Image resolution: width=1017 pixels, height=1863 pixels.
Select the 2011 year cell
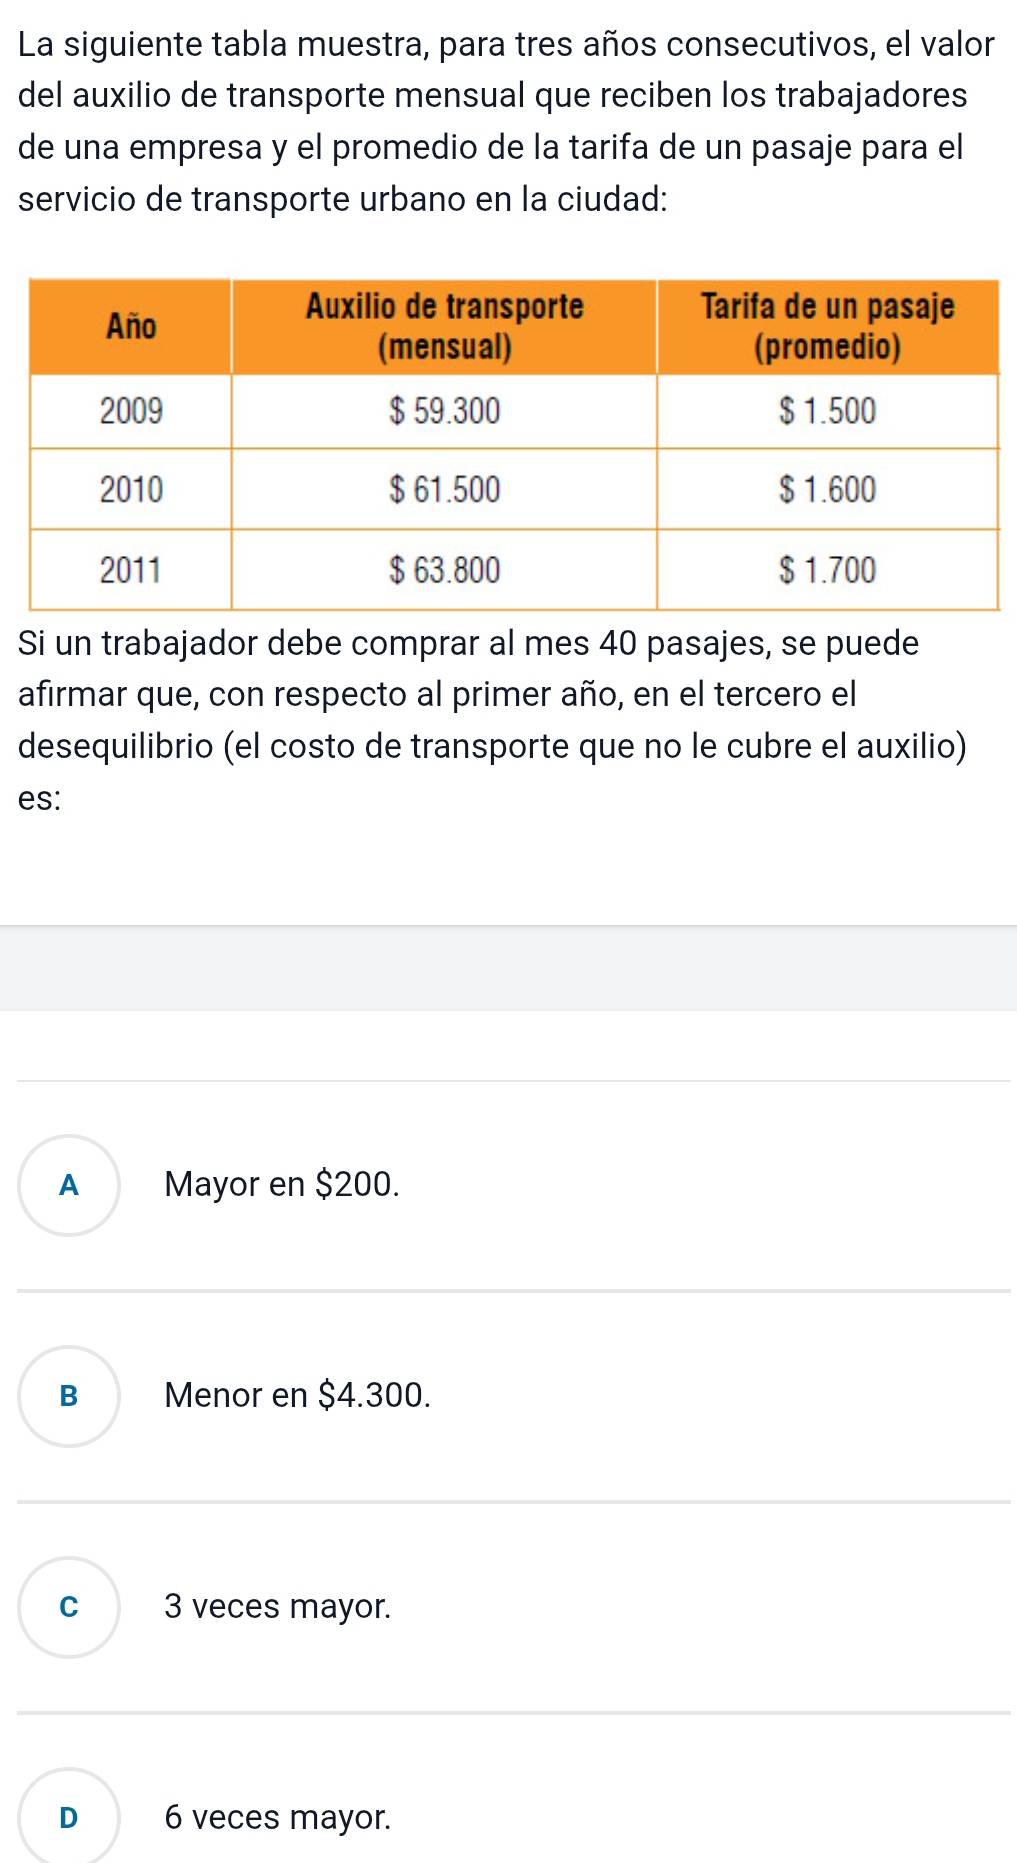tap(131, 570)
